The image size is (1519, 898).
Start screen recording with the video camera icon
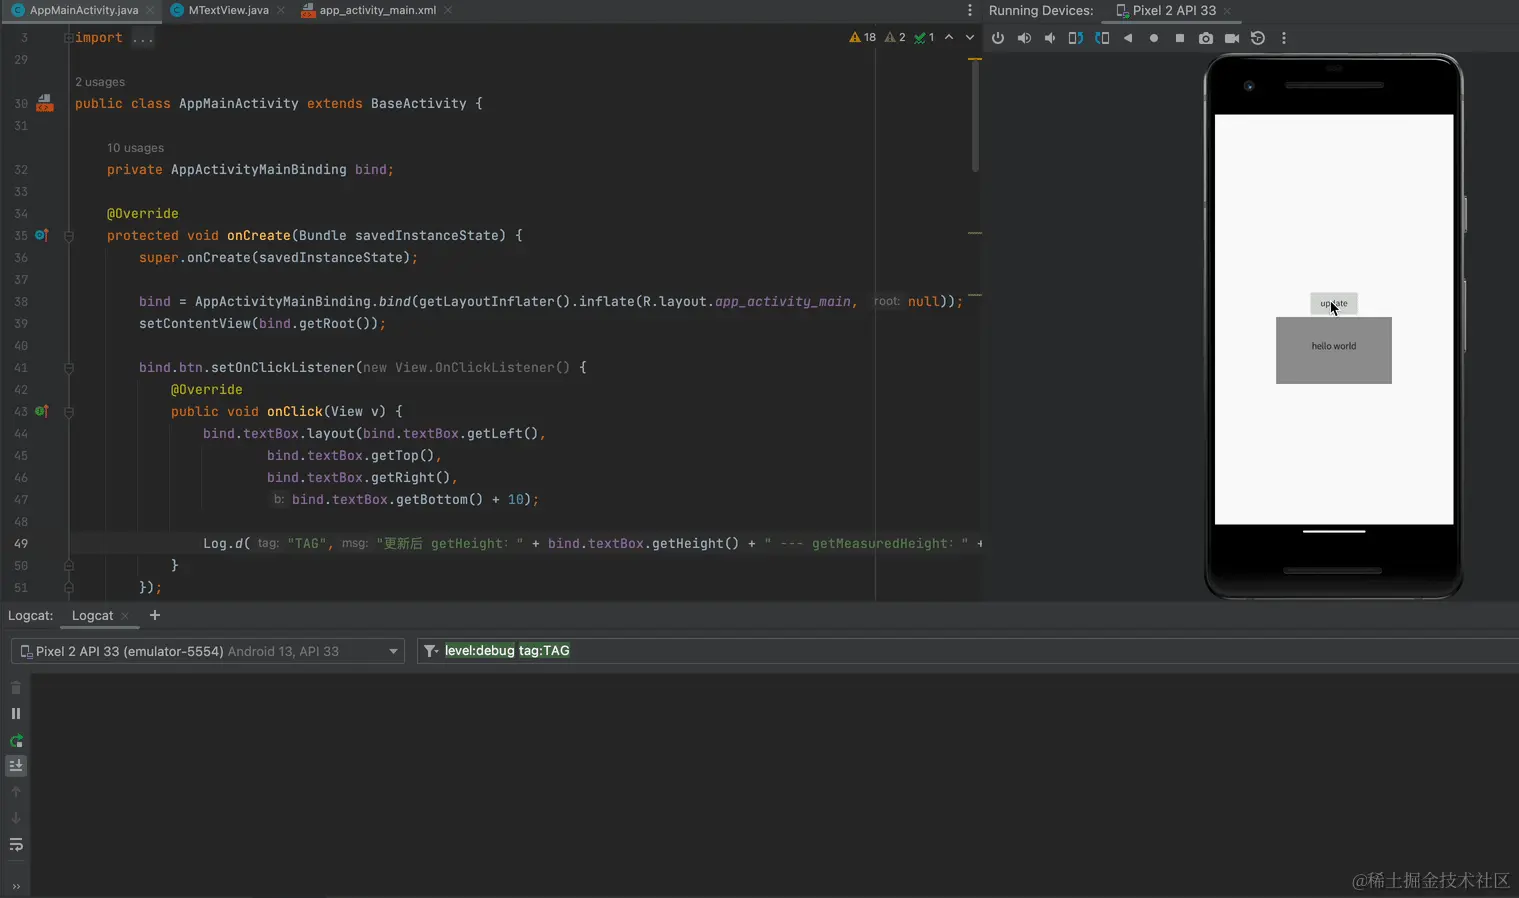(x=1232, y=38)
